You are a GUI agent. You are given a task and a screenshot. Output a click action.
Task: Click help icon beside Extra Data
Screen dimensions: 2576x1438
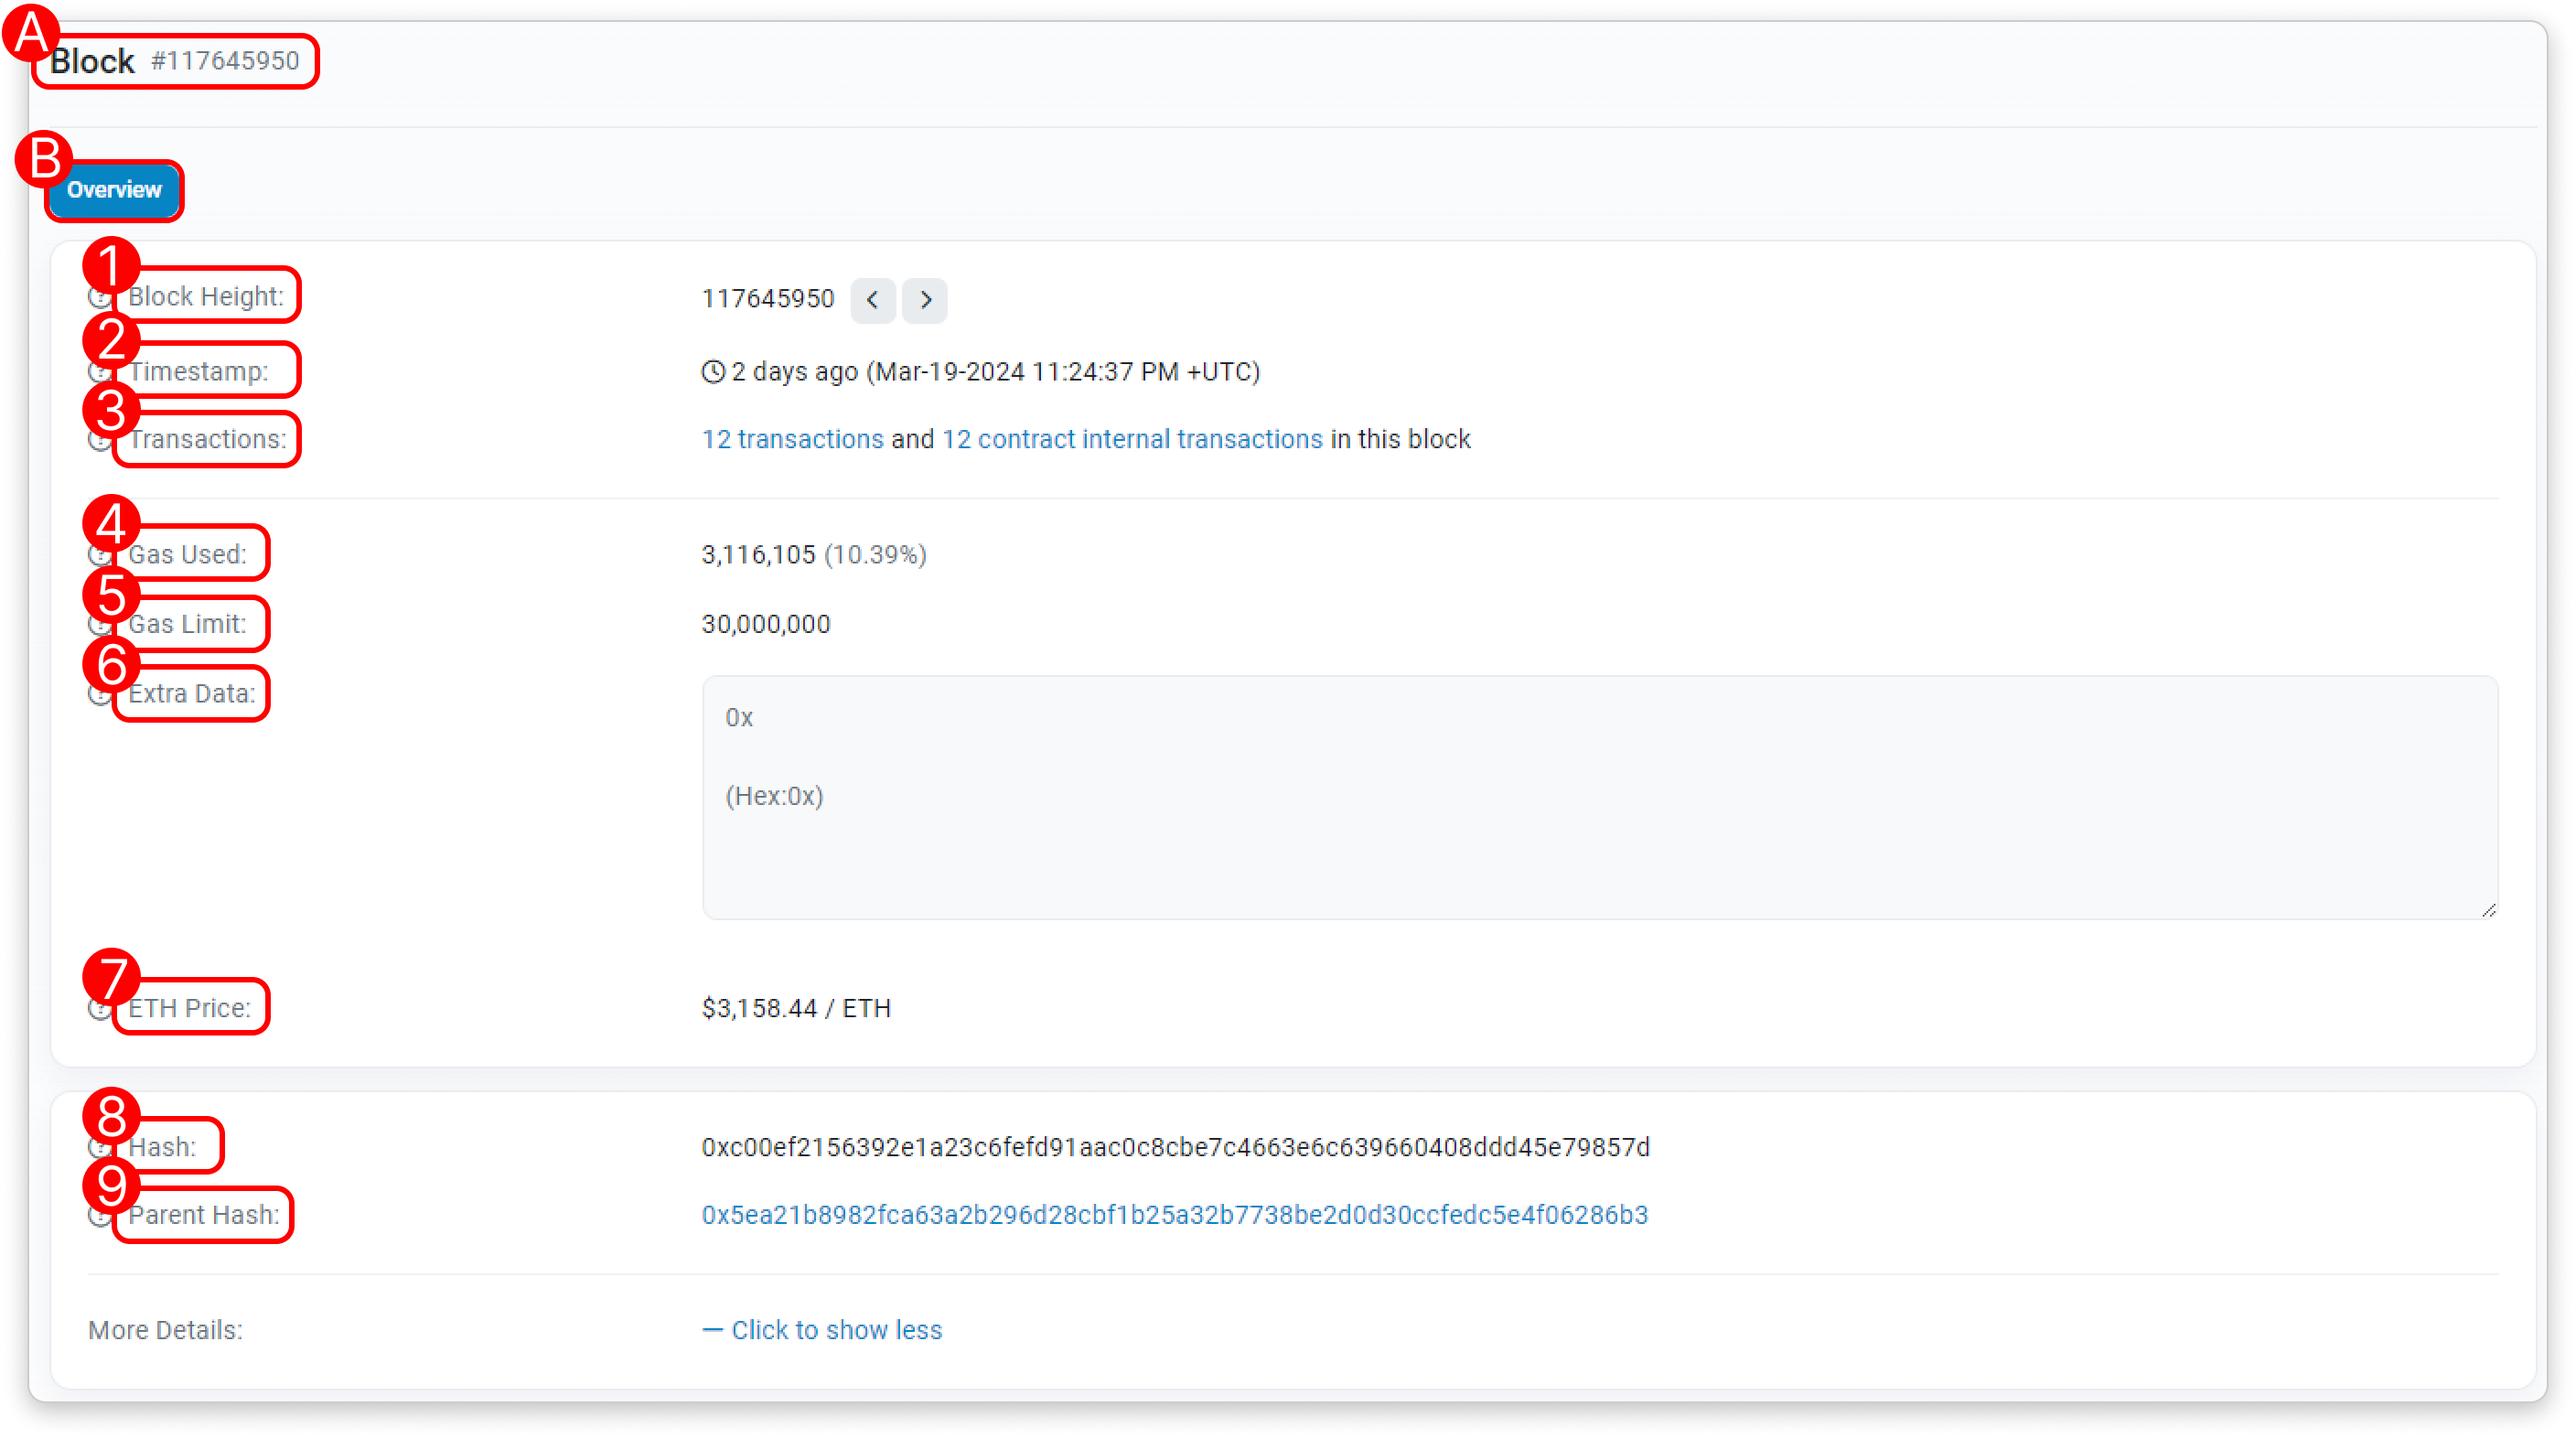click(x=99, y=694)
